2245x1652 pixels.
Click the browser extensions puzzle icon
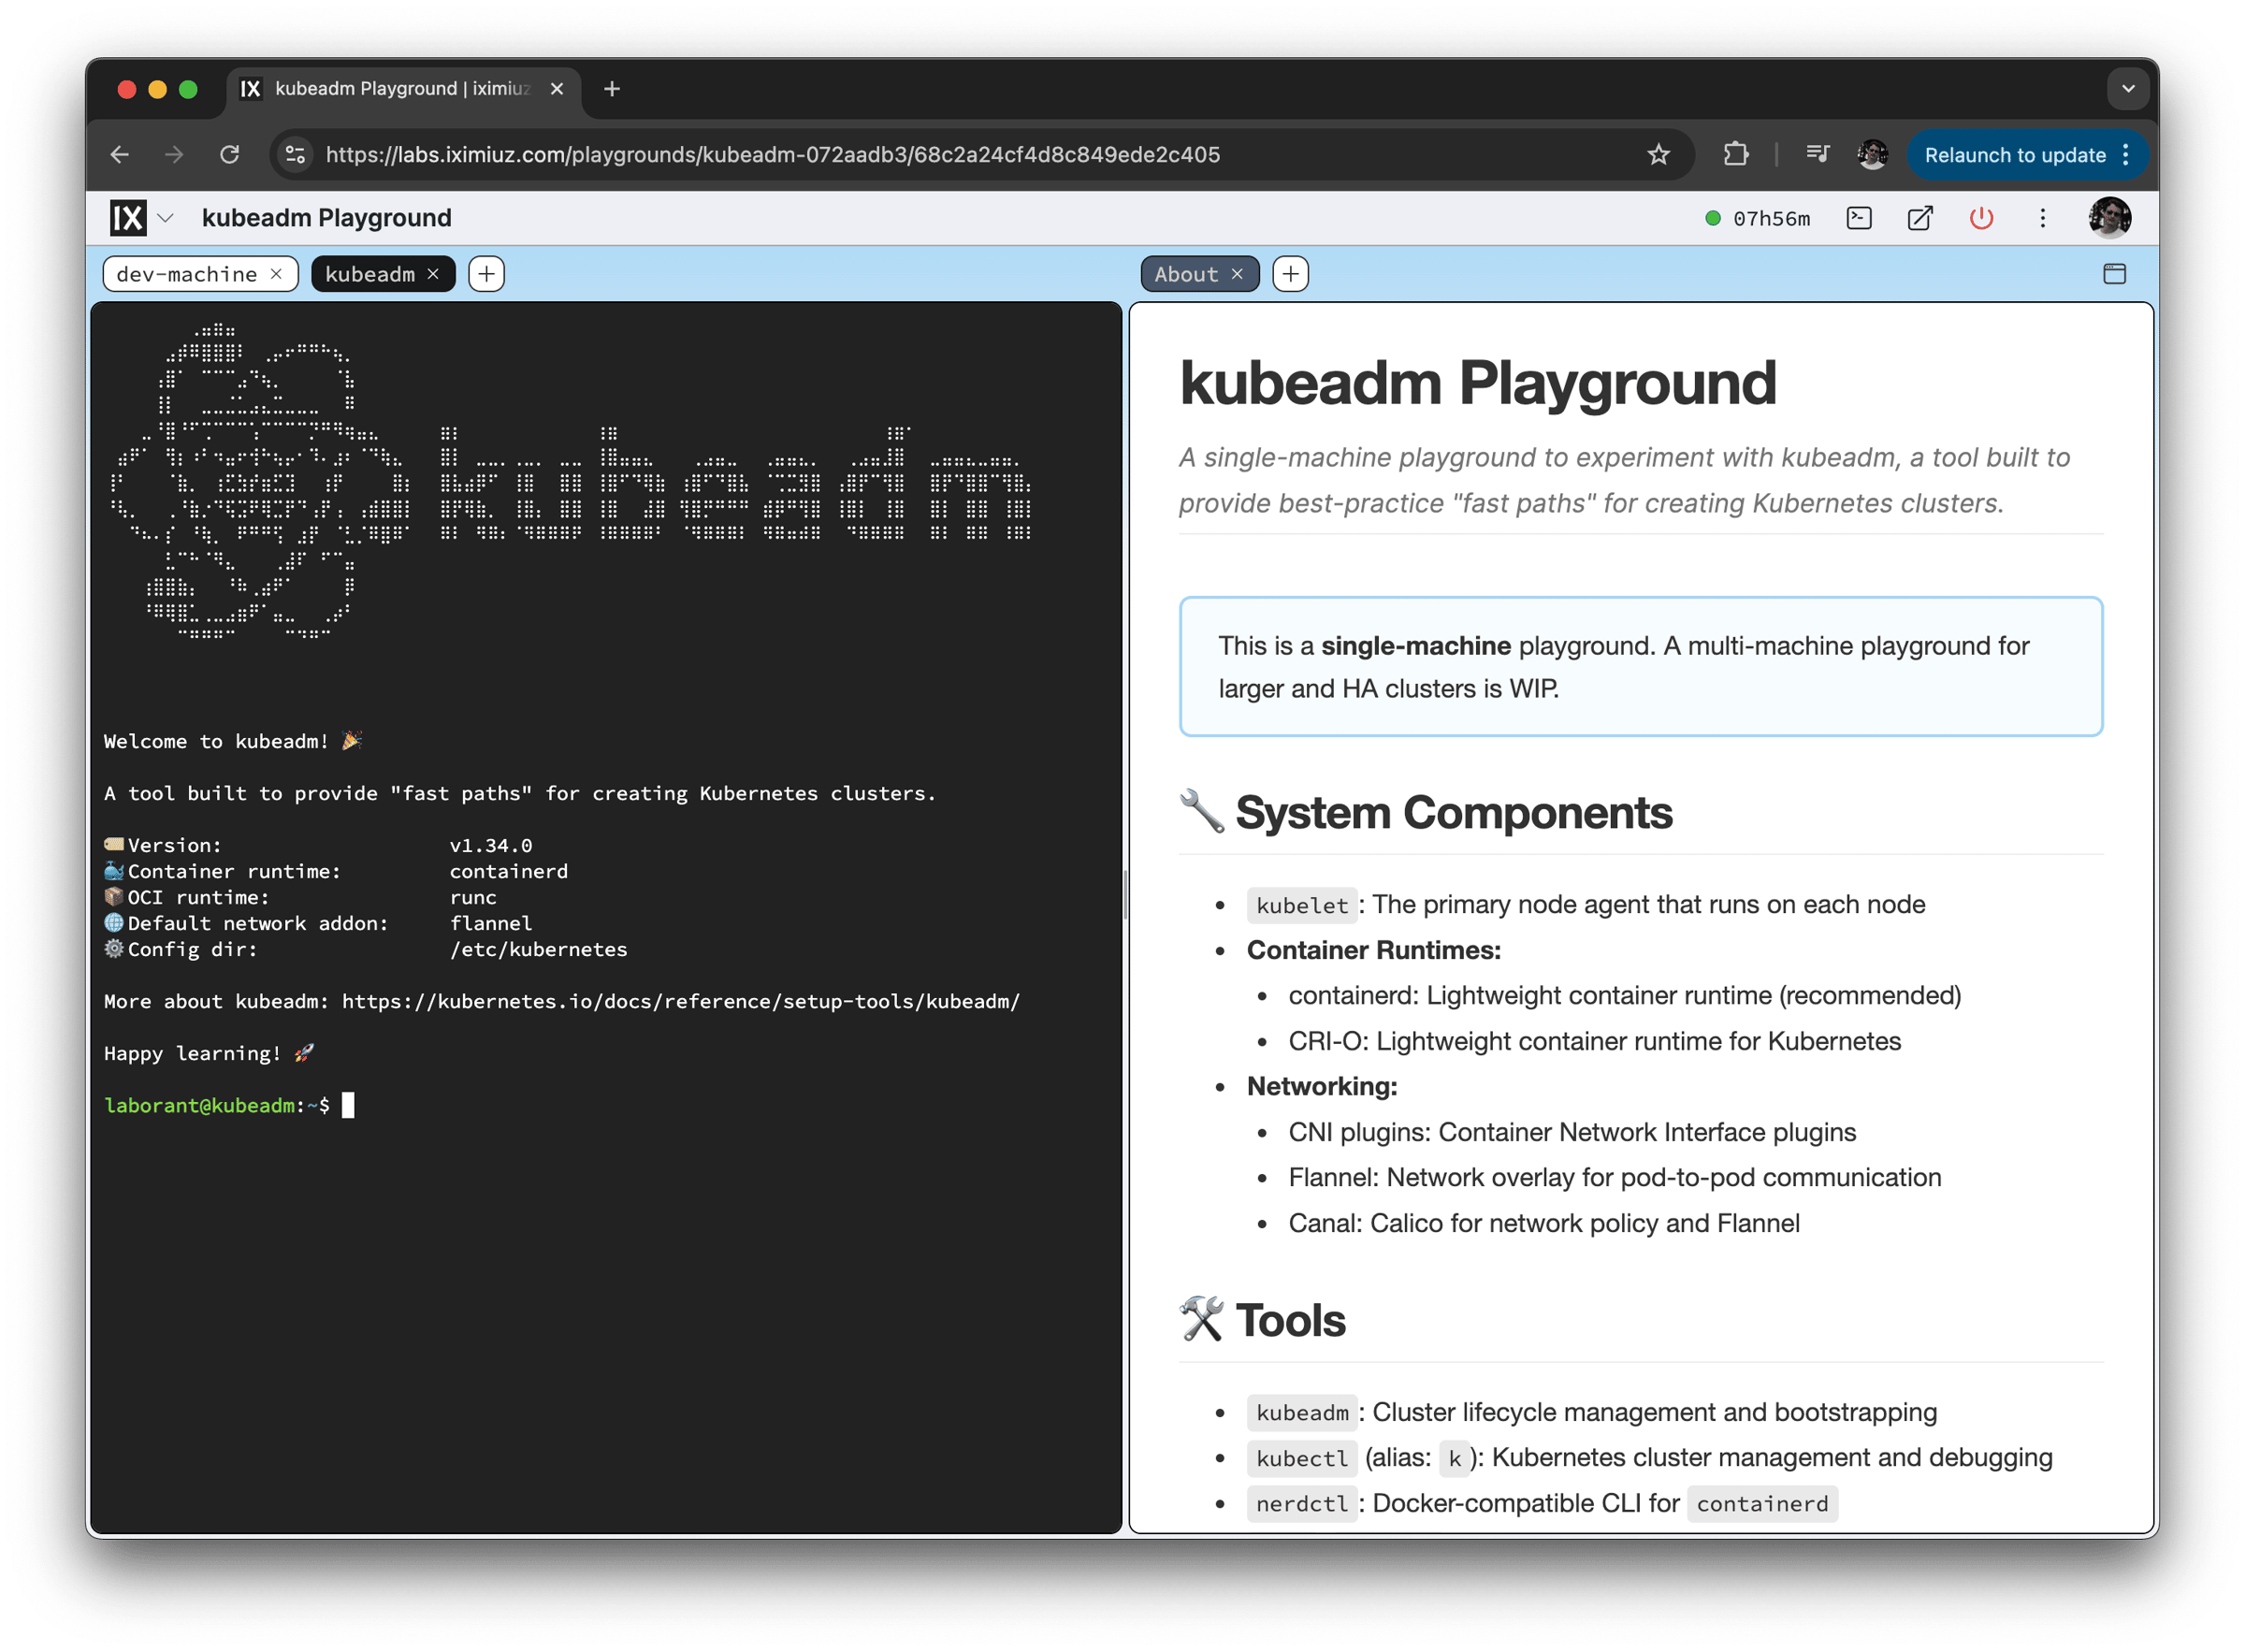1736,154
